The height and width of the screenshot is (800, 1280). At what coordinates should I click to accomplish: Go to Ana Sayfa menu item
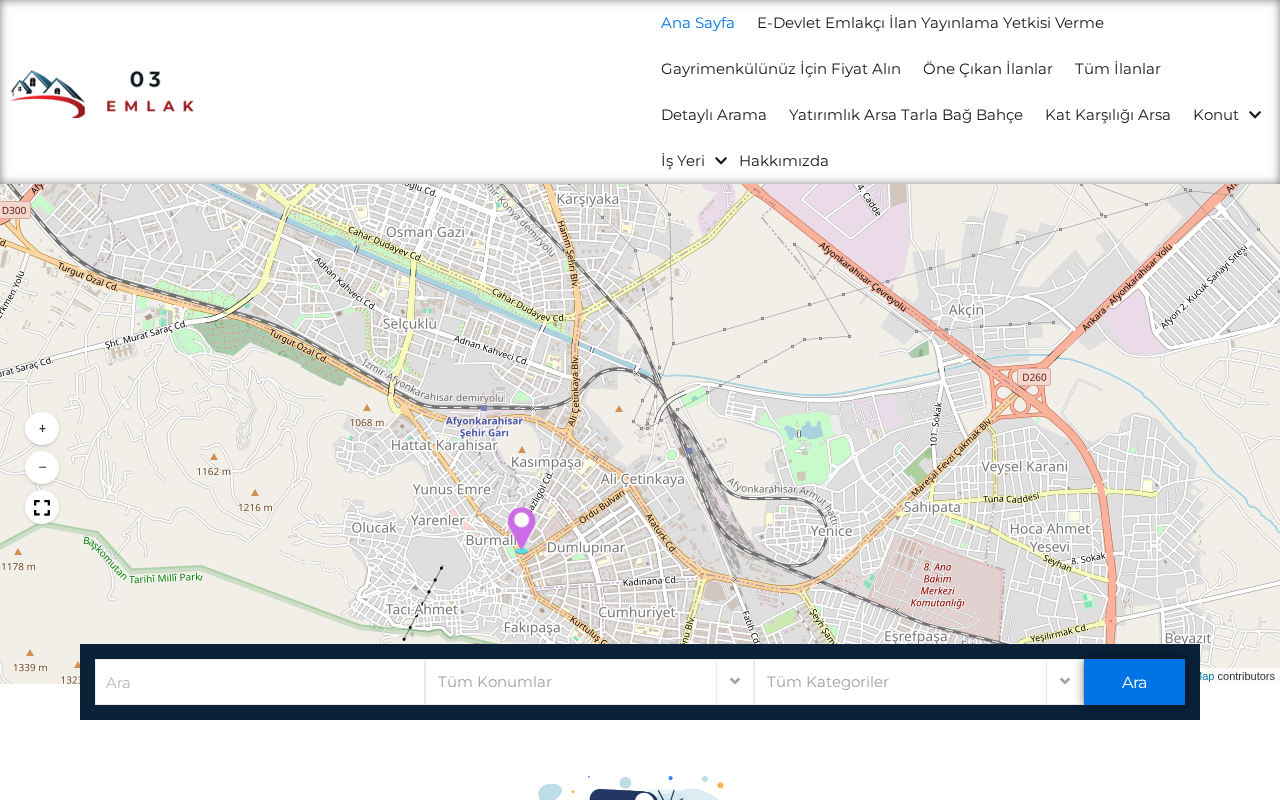click(698, 23)
